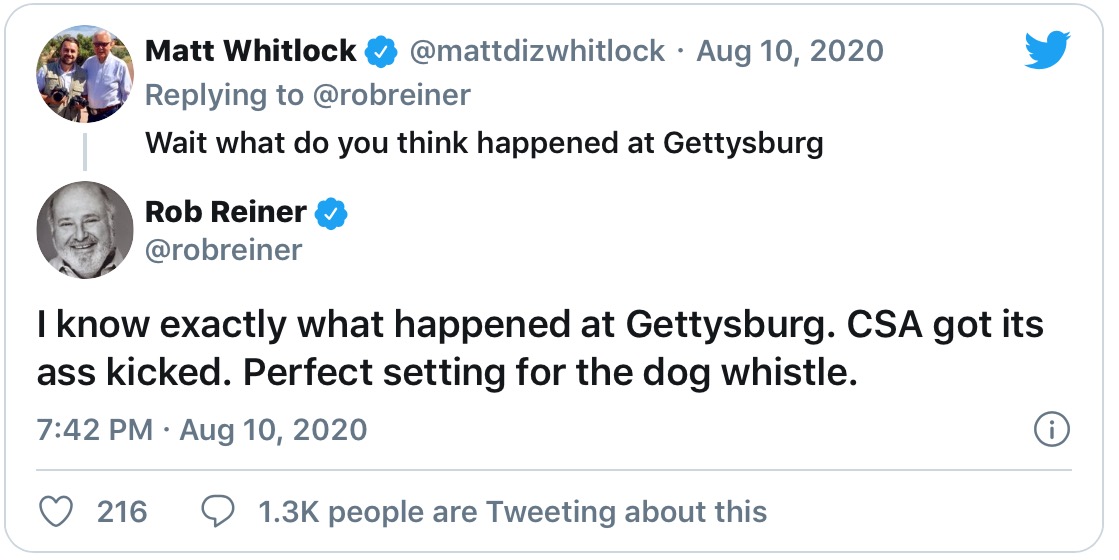Click the info circle icon
The height and width of the screenshot is (560, 1119).
point(1052,429)
